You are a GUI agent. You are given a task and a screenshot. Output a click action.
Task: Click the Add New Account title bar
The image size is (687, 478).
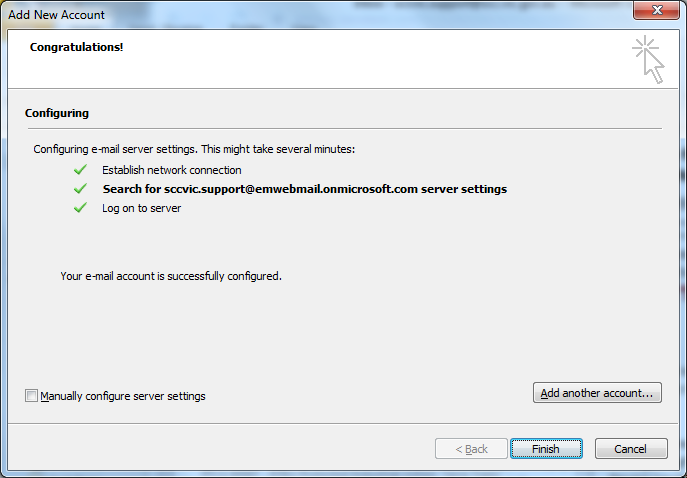(300, 12)
